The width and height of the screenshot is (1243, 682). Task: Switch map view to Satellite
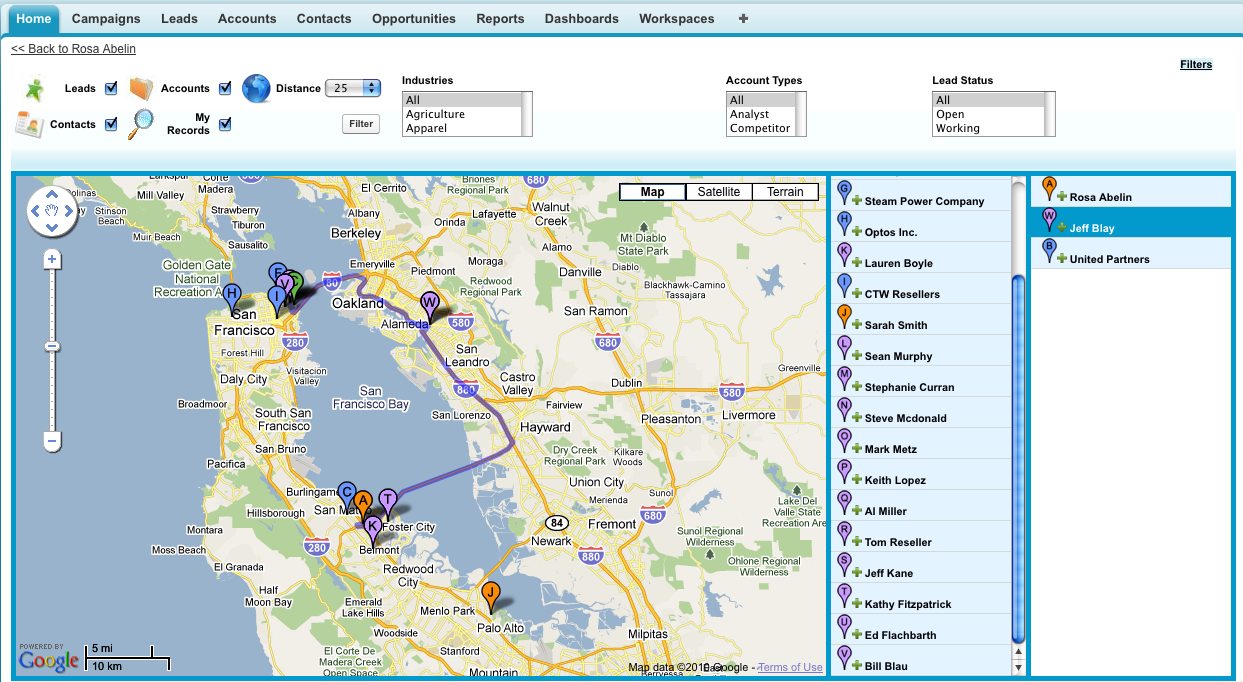coord(718,192)
